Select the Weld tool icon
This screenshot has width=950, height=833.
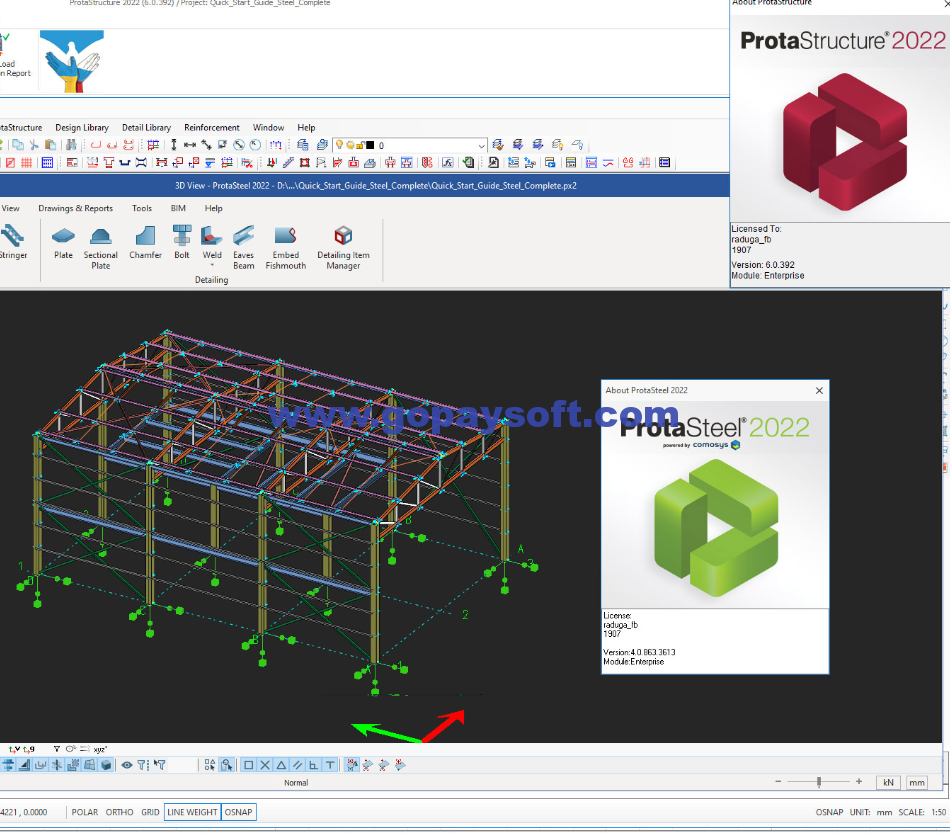tap(211, 236)
